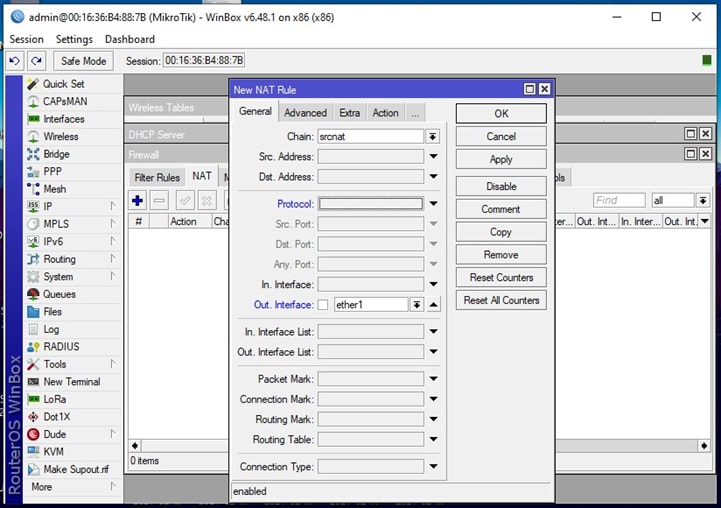Expand Packet Mark field
721x508 pixels.
click(433, 379)
